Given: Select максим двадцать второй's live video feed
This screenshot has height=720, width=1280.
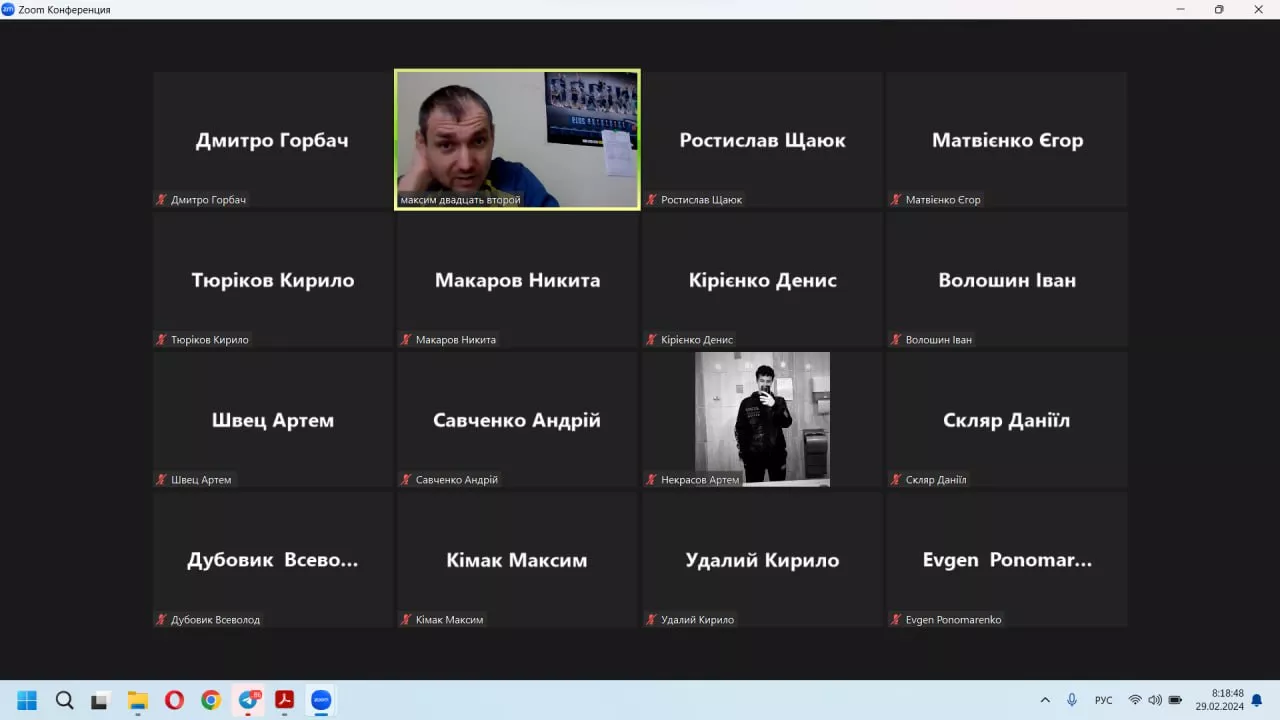Looking at the screenshot, I should click(517, 139).
